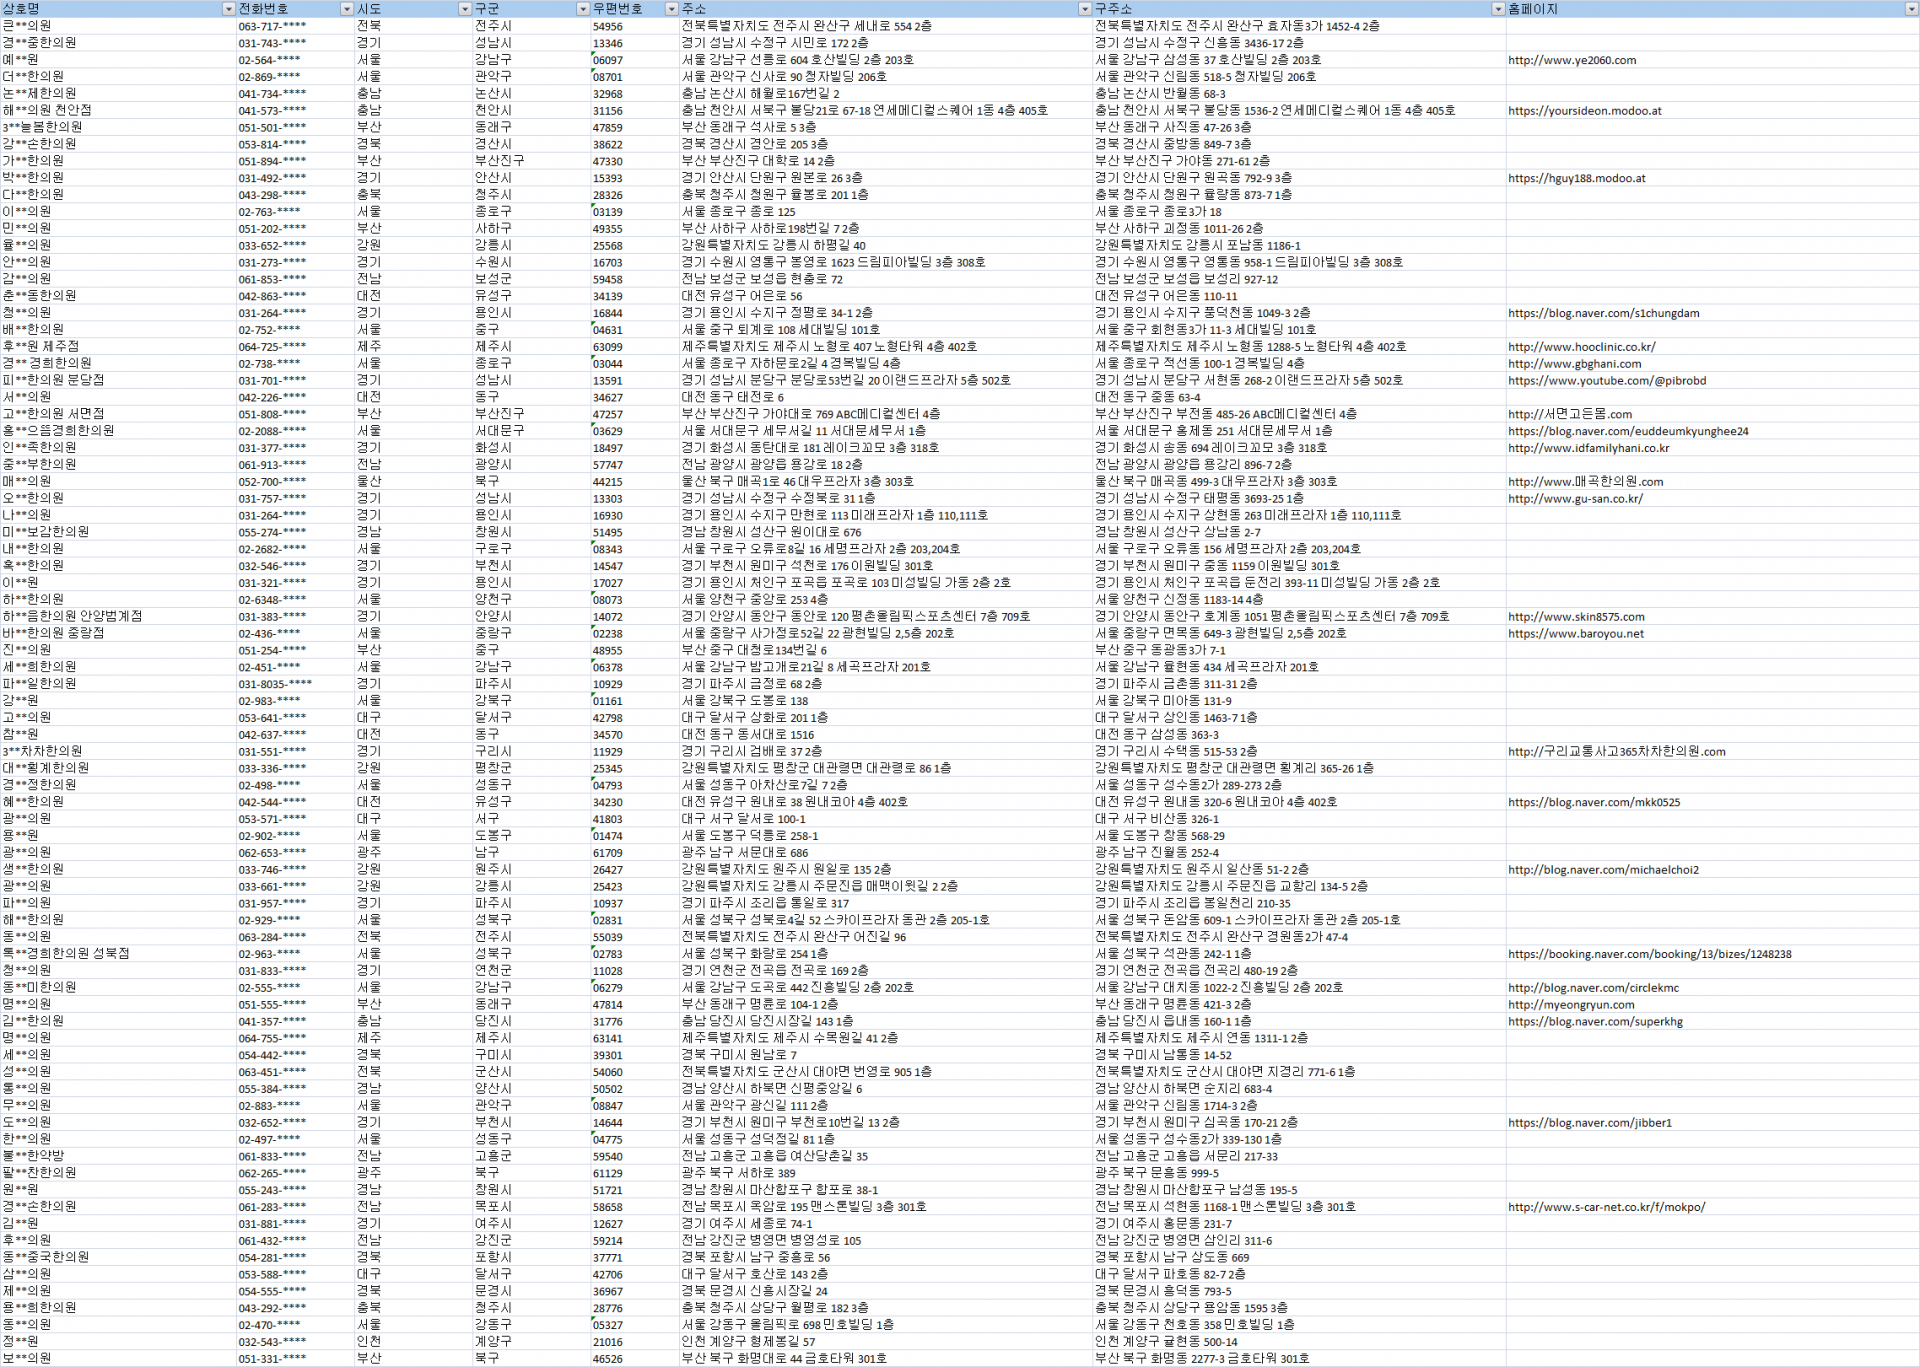Open the http://myeongryun.com link

coord(1571,1005)
